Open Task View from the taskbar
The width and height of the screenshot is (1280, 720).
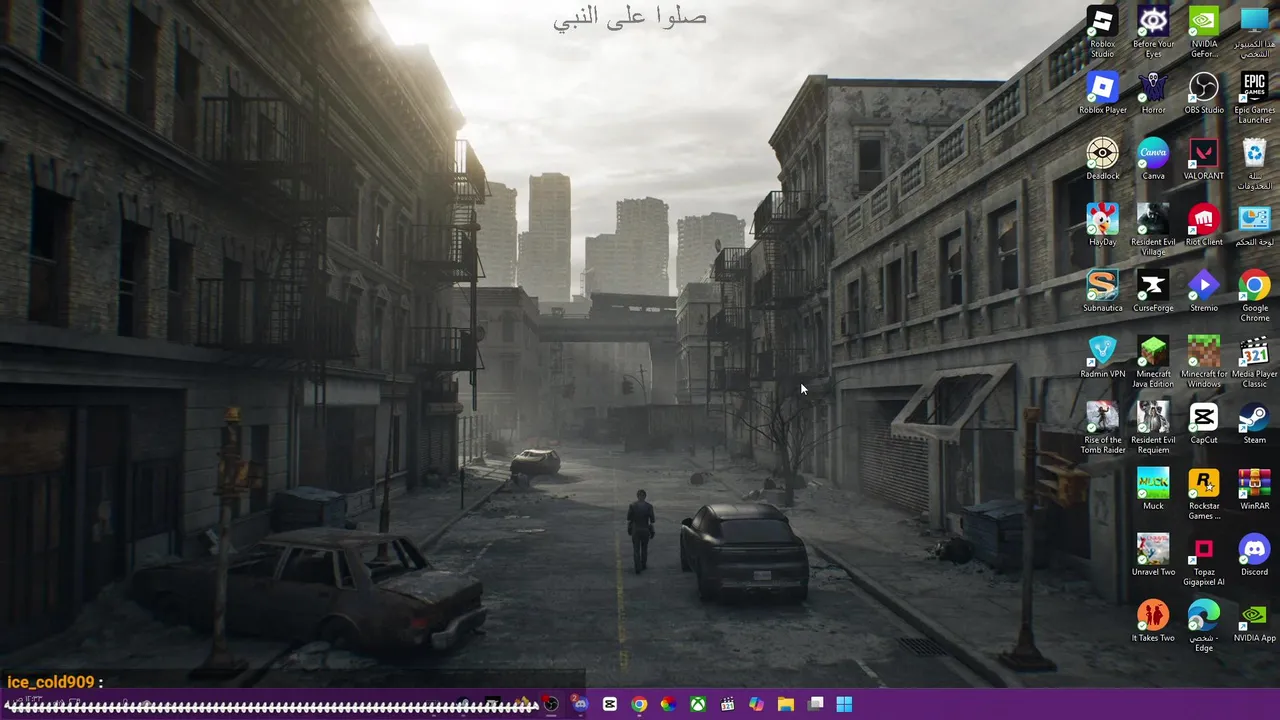(x=815, y=704)
